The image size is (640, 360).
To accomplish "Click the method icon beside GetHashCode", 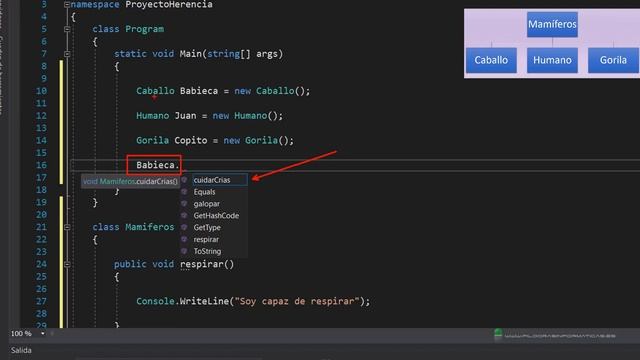I will 184,215.
